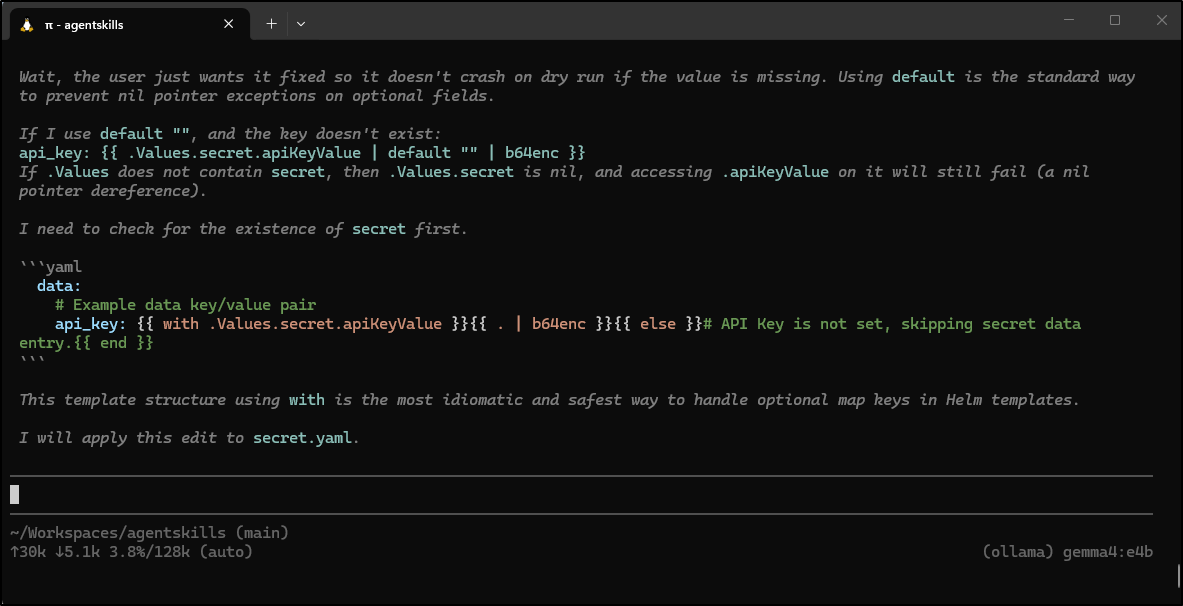Click the token usage "3.8%/128k (auto)" status
1183x606 pixels.
click(183, 551)
